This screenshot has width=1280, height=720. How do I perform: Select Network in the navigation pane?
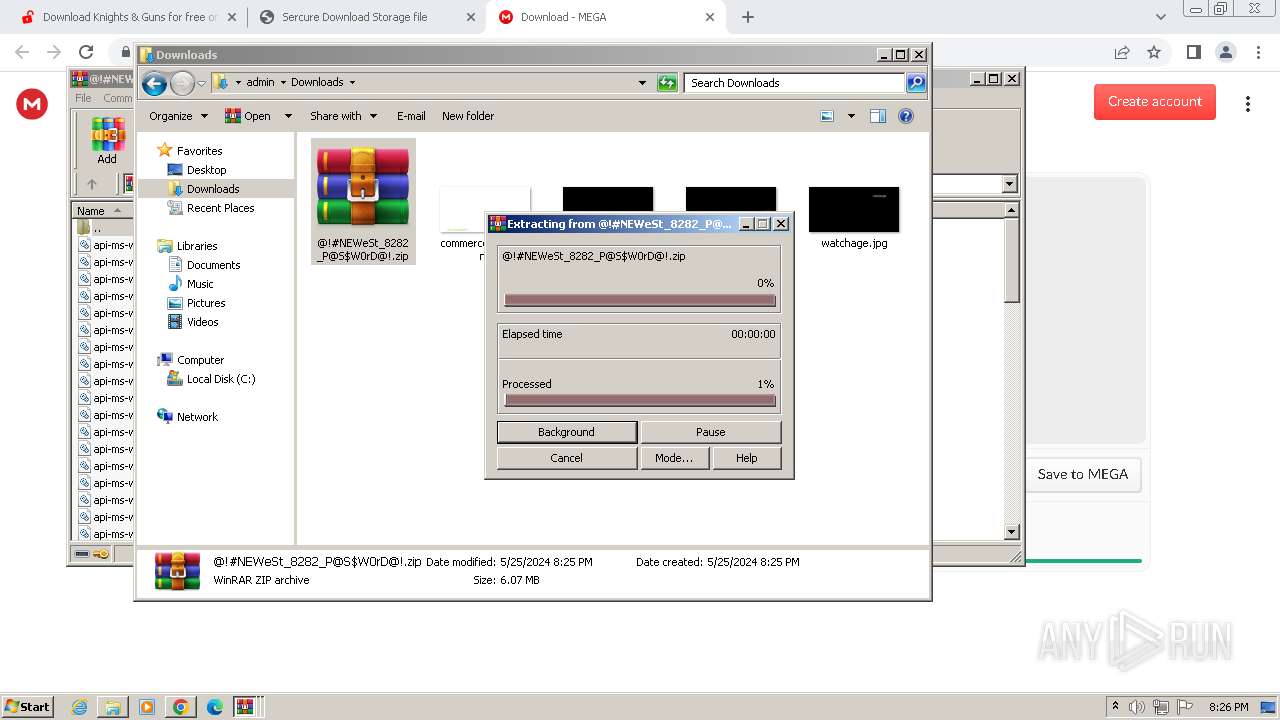point(197,417)
